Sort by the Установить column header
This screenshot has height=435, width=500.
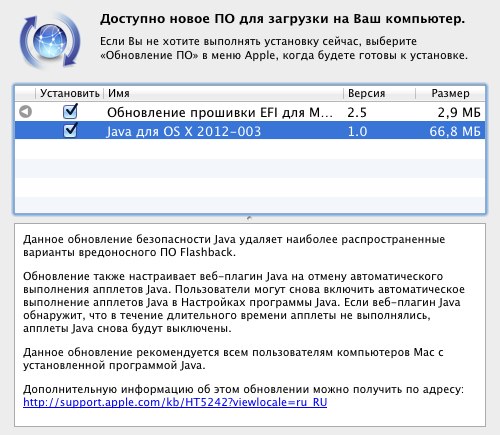coord(70,93)
